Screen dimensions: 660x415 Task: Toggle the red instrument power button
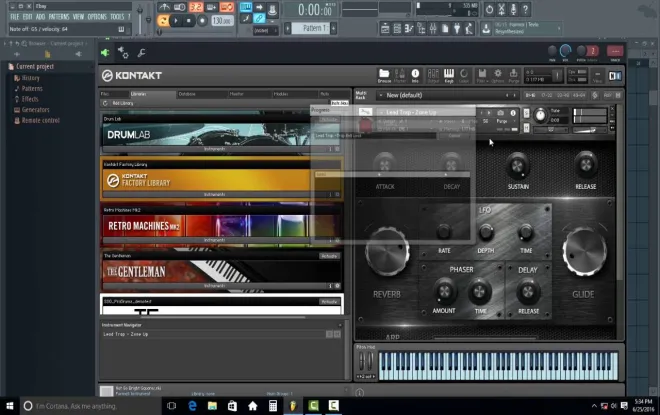pyautogui.click(x=365, y=125)
